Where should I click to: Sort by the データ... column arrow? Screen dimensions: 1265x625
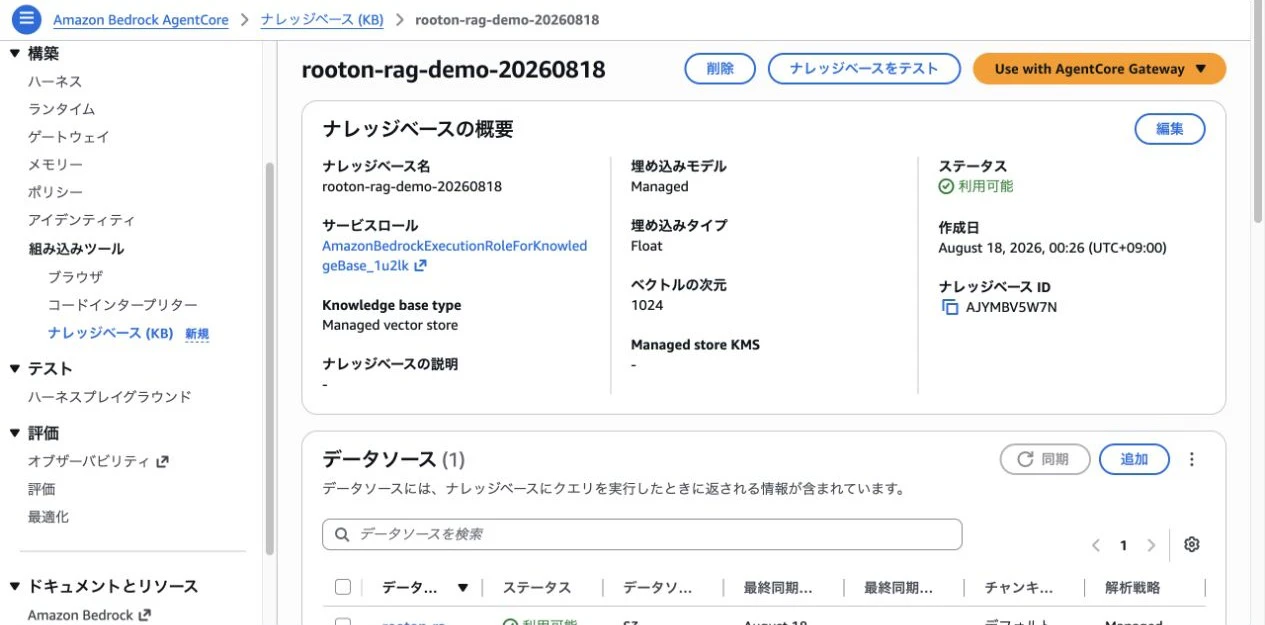[462, 588]
